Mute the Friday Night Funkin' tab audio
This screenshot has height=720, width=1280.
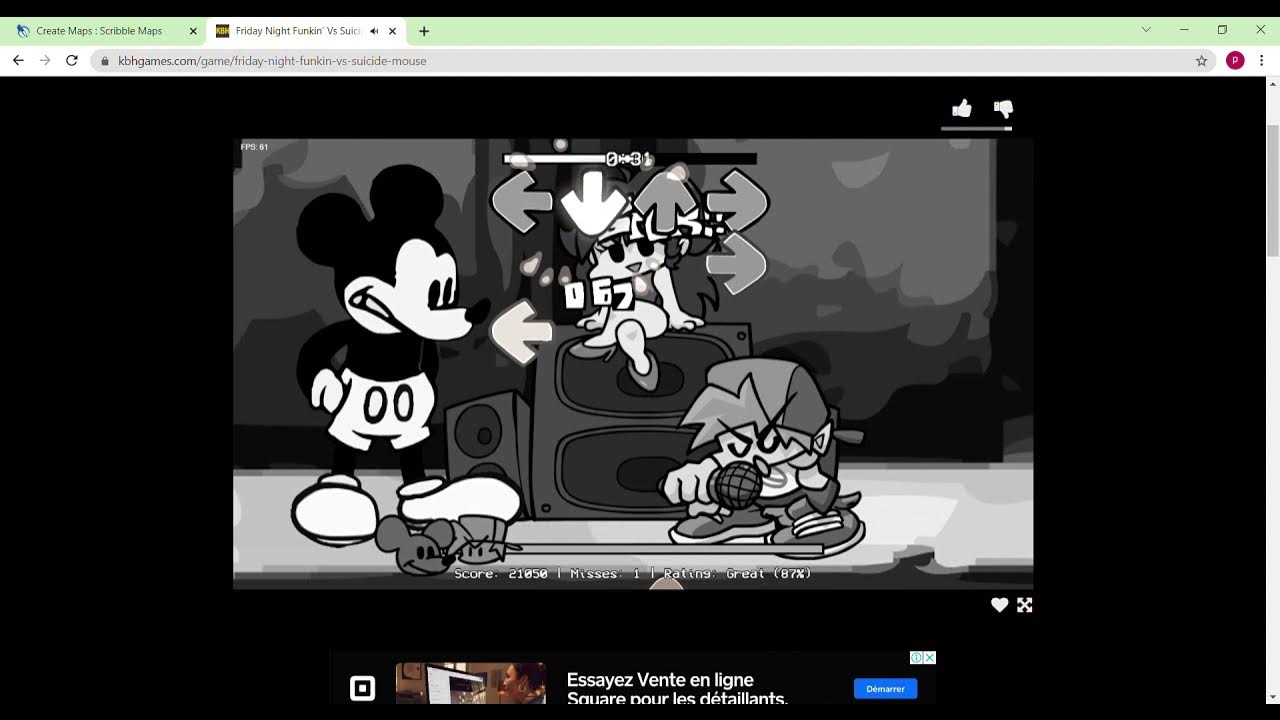click(x=374, y=31)
